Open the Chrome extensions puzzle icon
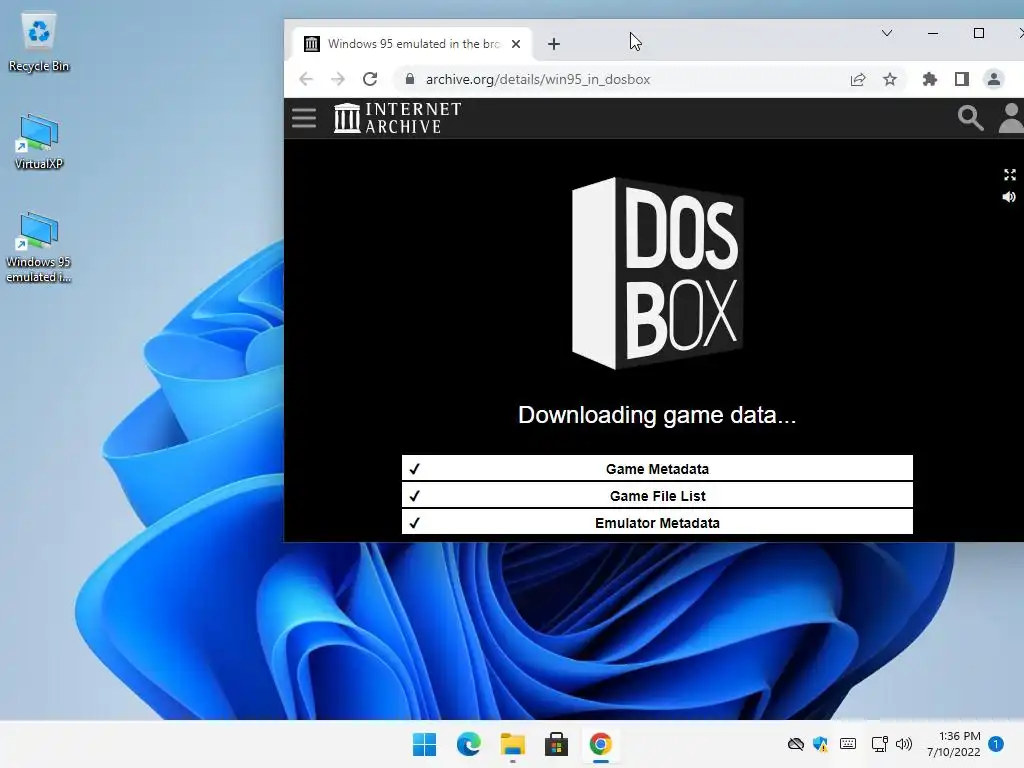1024x768 pixels. coord(929,79)
